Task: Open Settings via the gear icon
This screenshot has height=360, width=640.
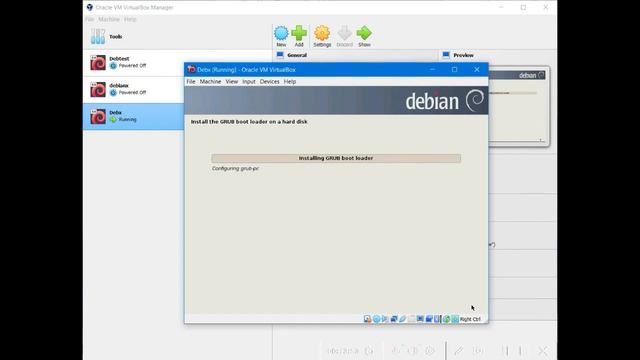Action: tap(322, 33)
